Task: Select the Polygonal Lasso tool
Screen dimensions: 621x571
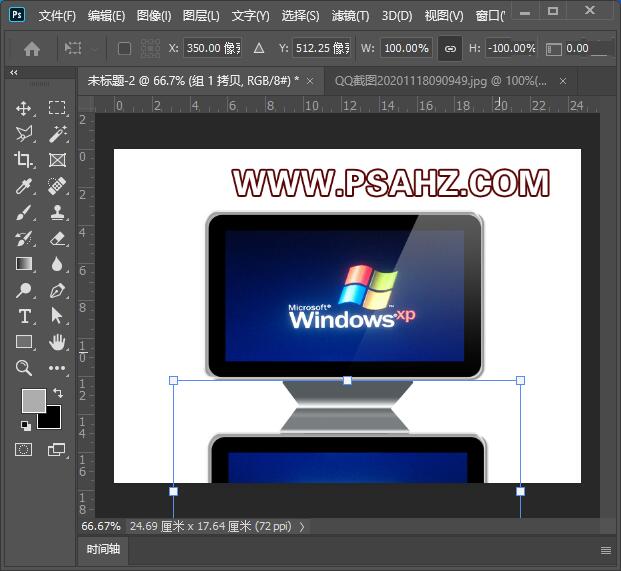Action: 24,134
